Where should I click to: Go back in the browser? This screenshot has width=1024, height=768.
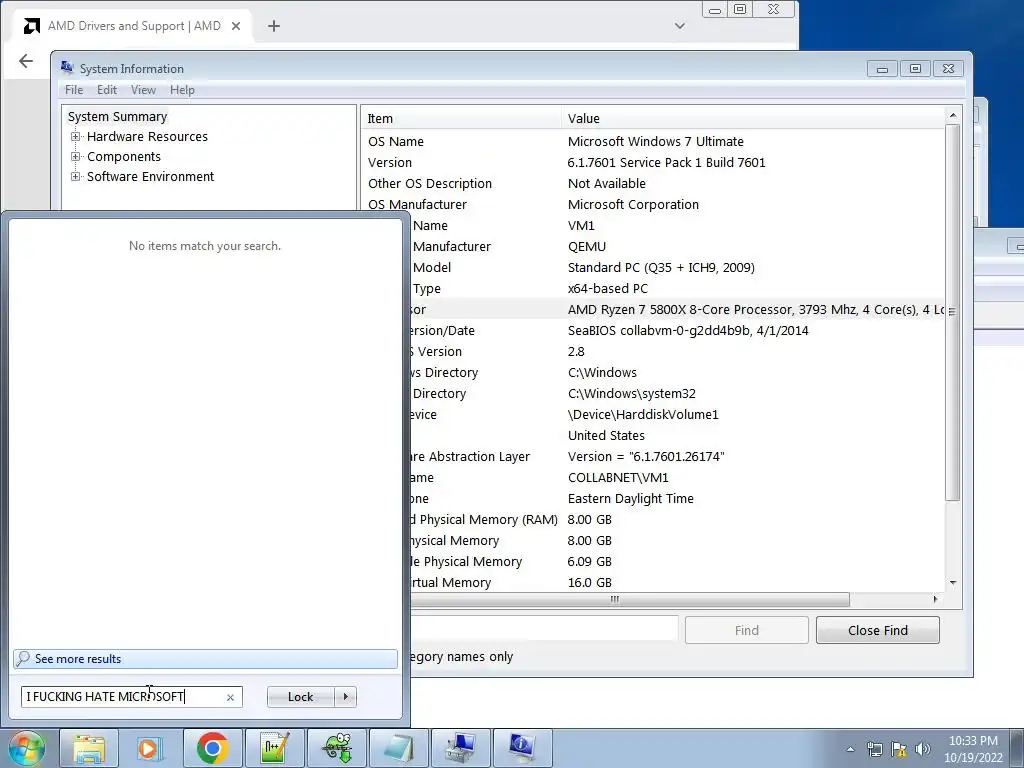pyautogui.click(x=25, y=61)
